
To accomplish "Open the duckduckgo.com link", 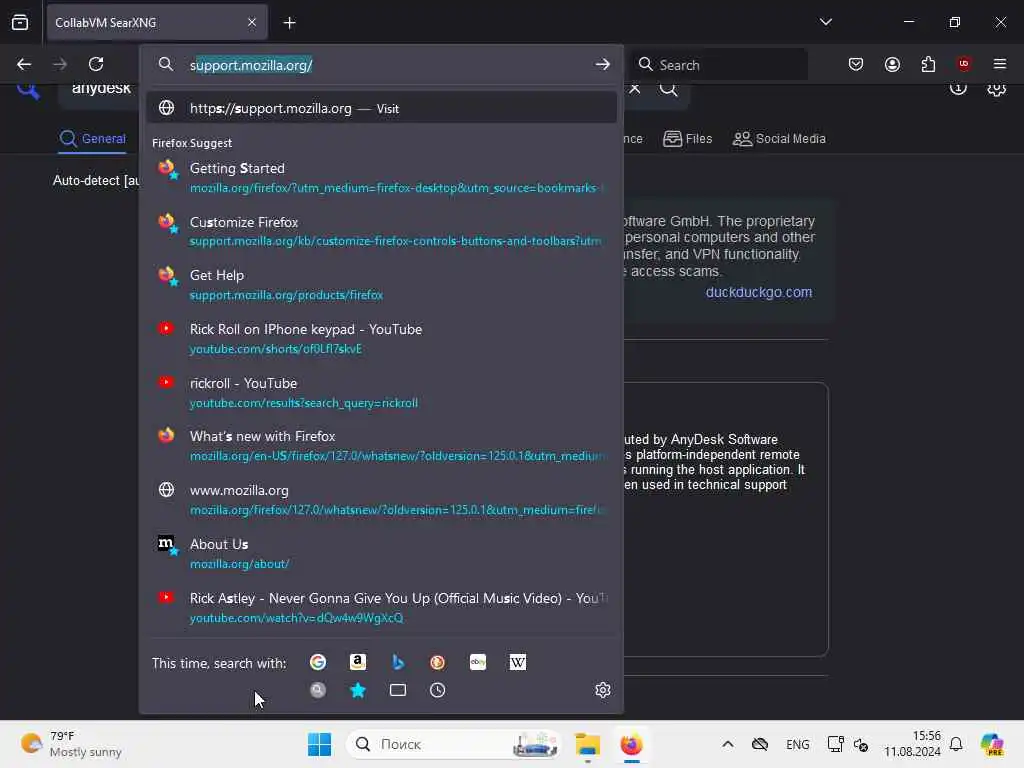I will pos(759,292).
